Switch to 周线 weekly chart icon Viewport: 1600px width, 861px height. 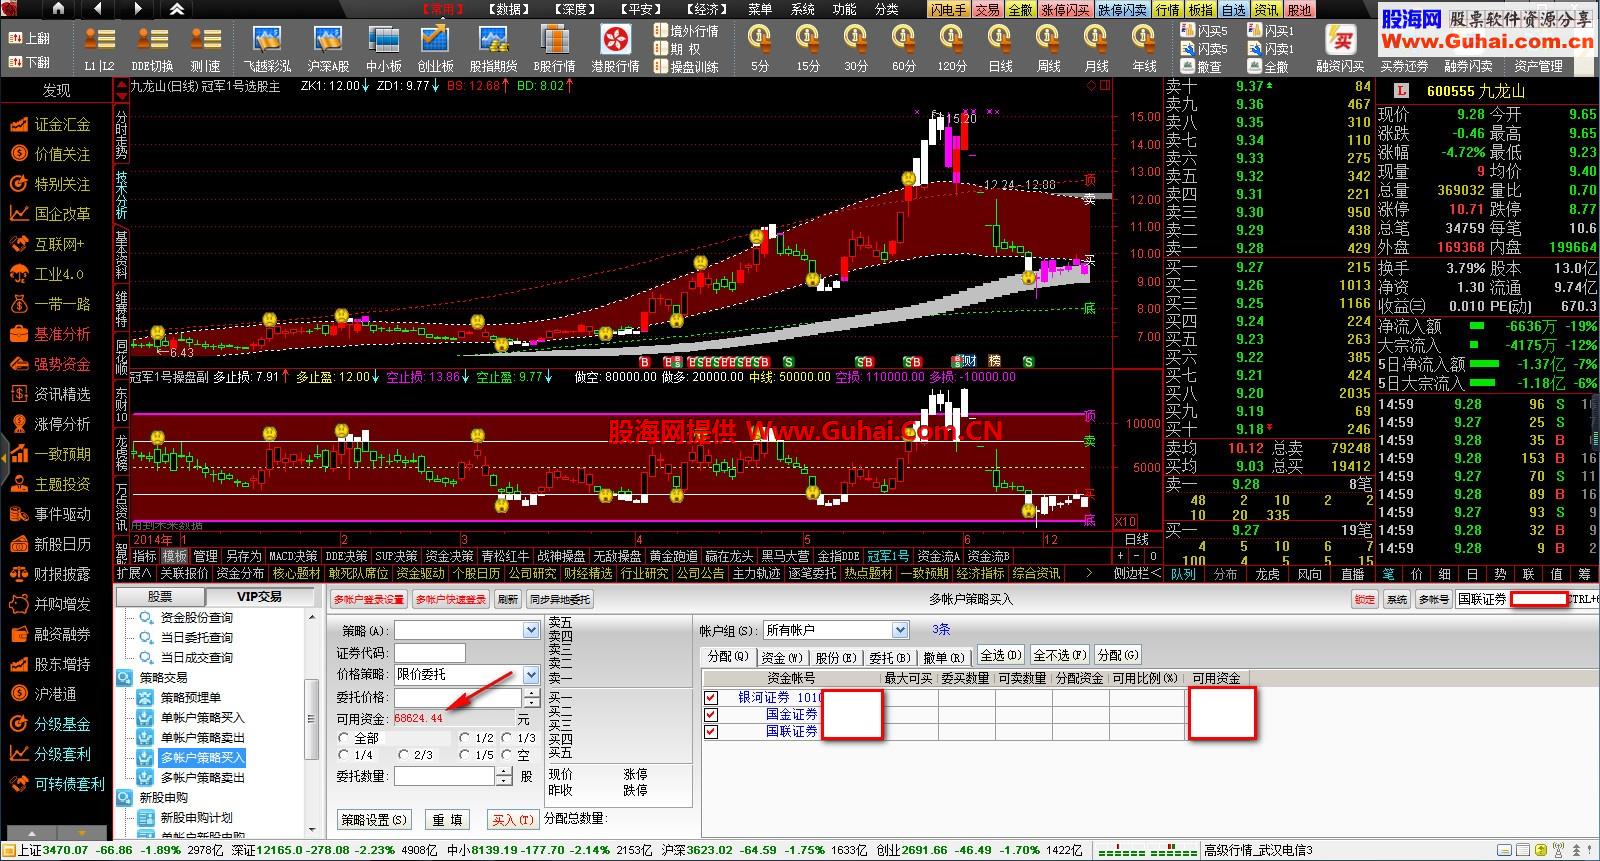click(1048, 48)
